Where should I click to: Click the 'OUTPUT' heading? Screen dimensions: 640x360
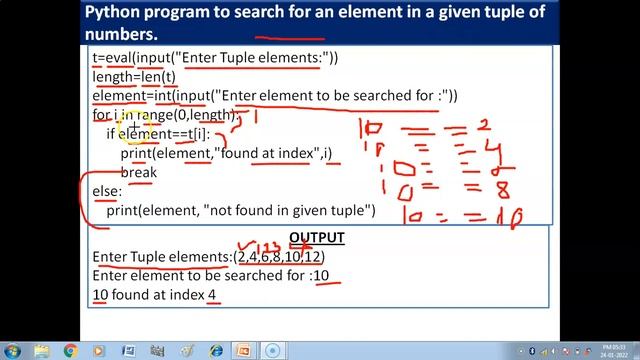coord(317,238)
